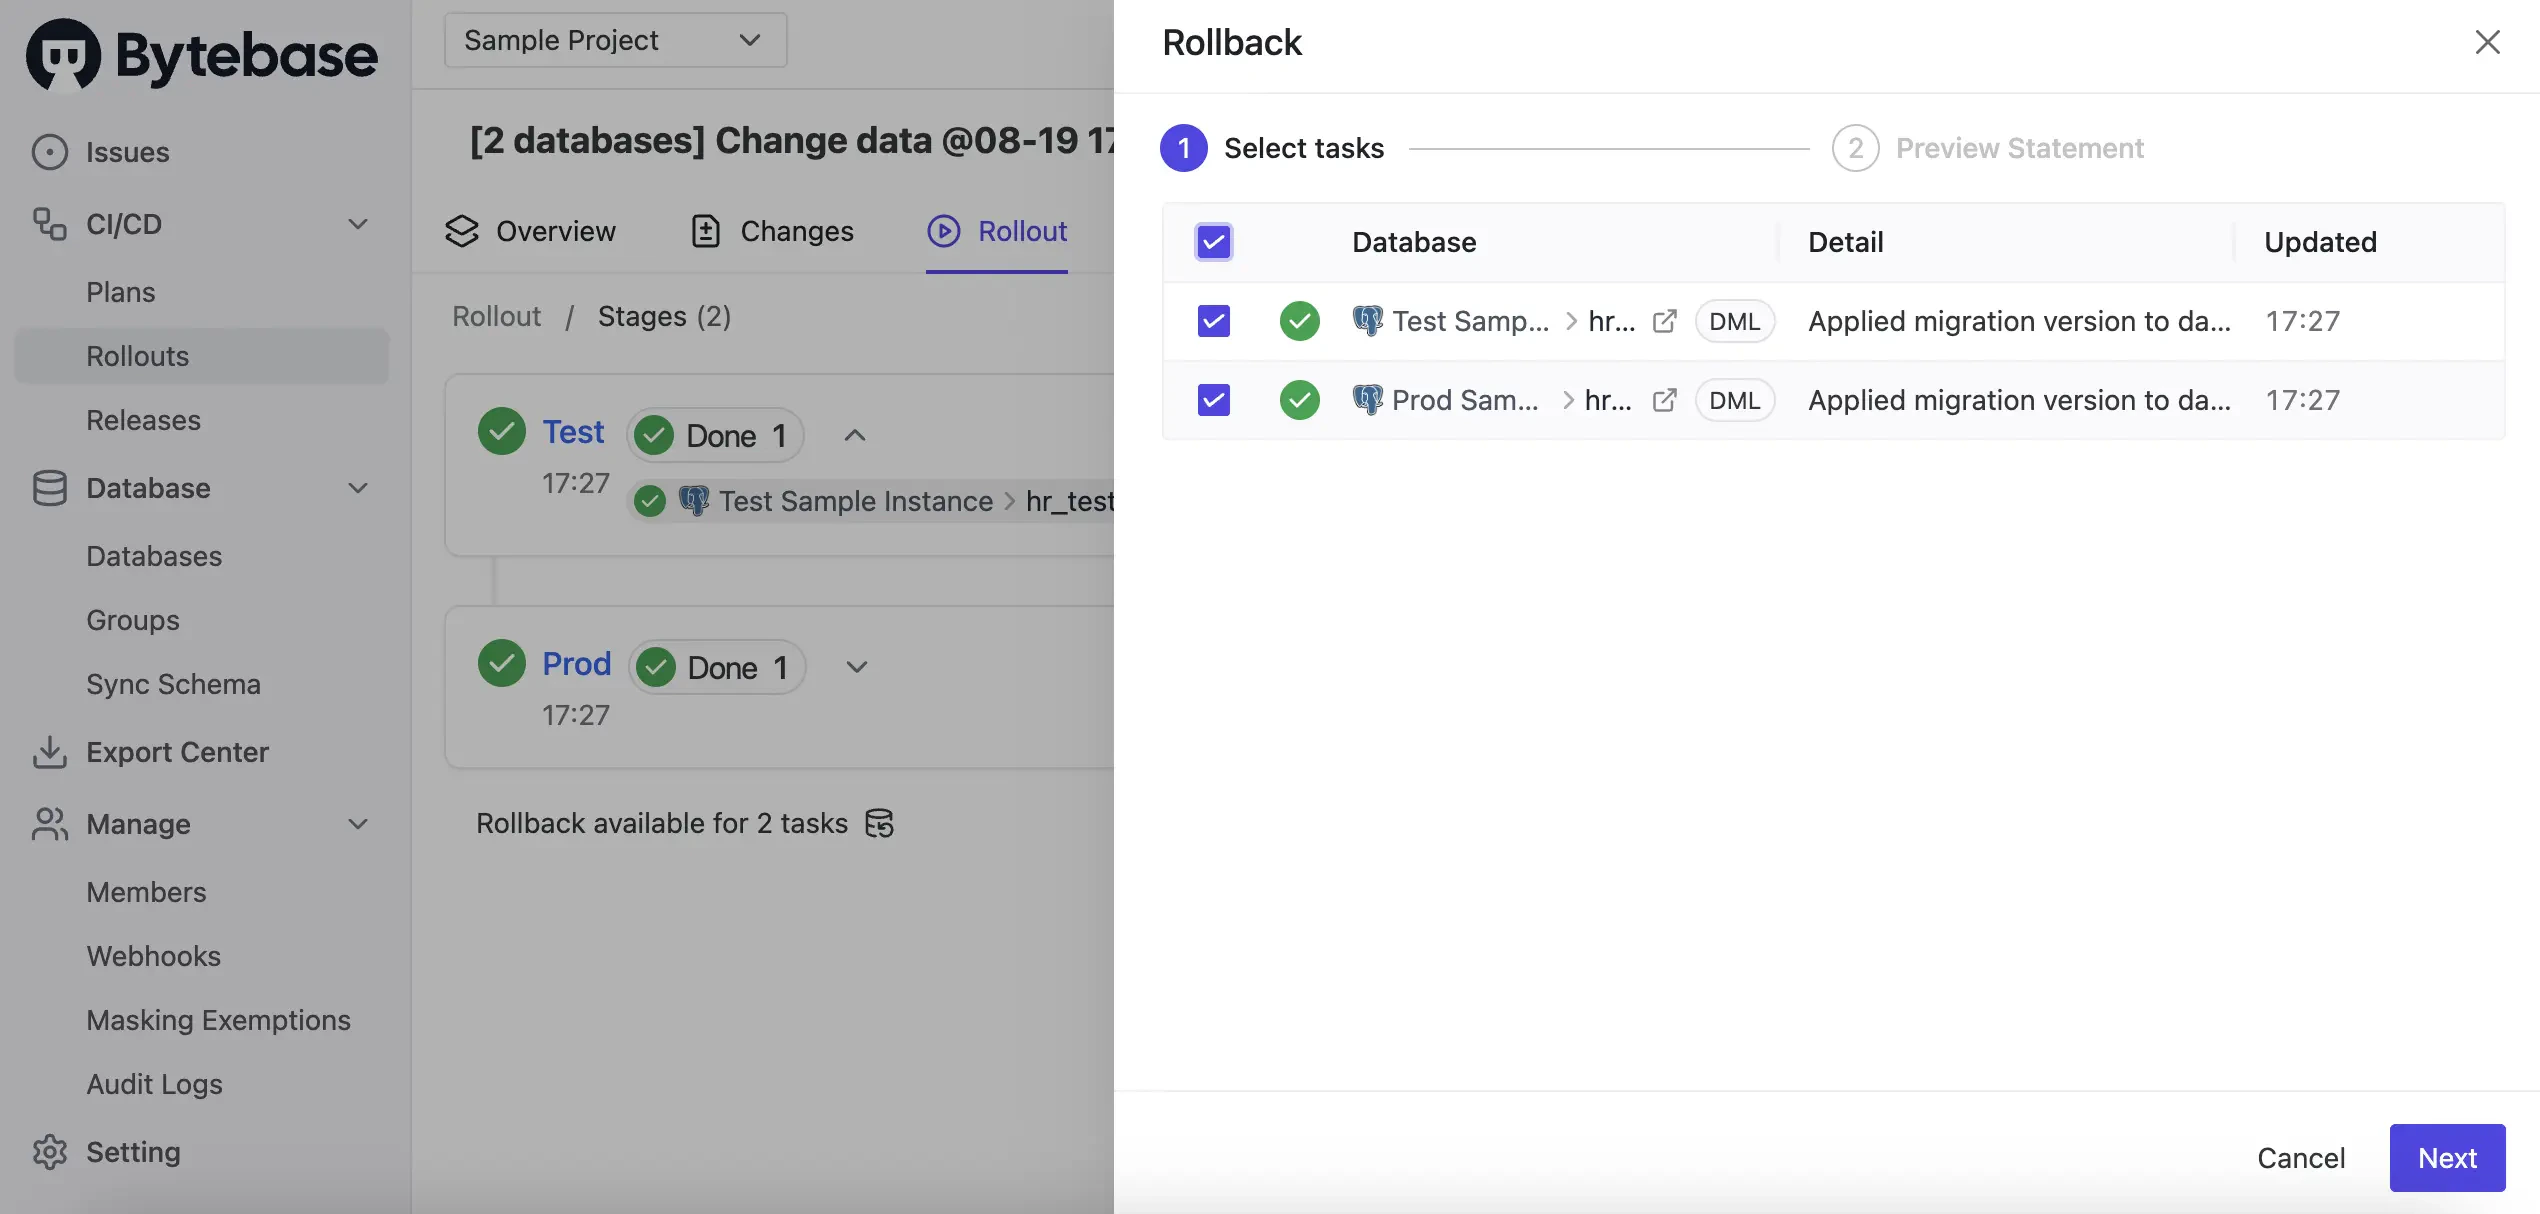Collapse the Test stage with chevron up

854,435
